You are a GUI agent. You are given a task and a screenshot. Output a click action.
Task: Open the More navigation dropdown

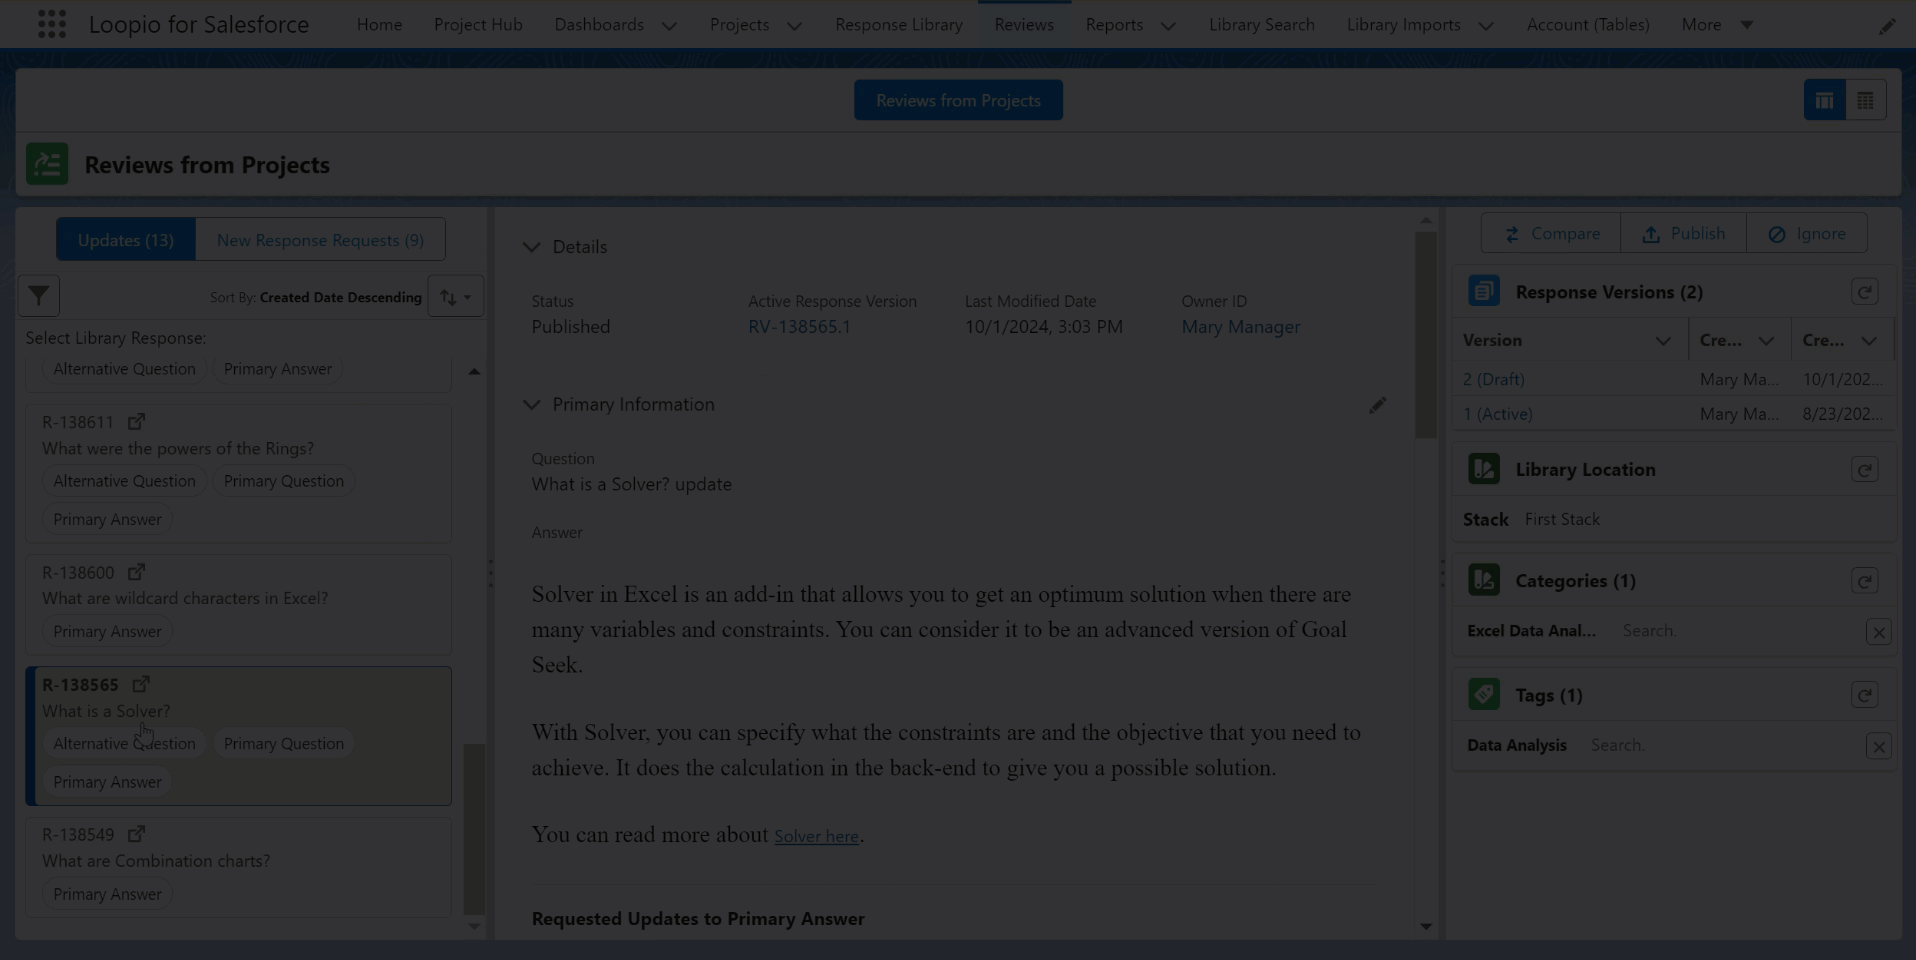pyautogui.click(x=1718, y=25)
